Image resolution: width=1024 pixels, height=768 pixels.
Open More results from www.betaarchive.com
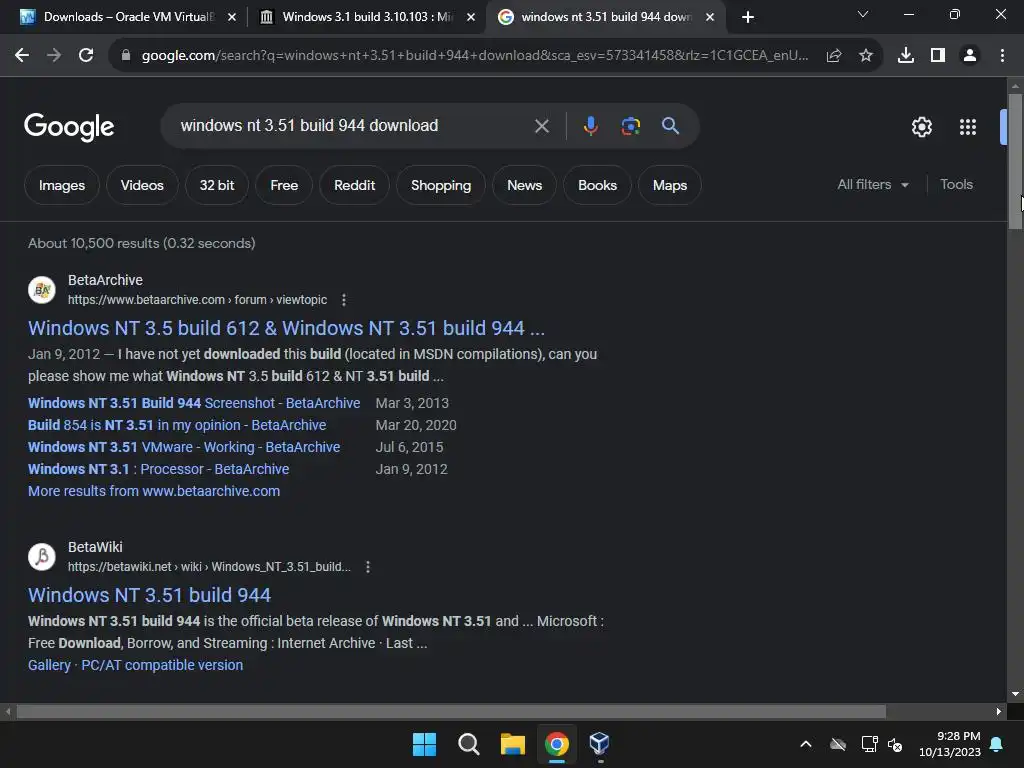point(154,491)
